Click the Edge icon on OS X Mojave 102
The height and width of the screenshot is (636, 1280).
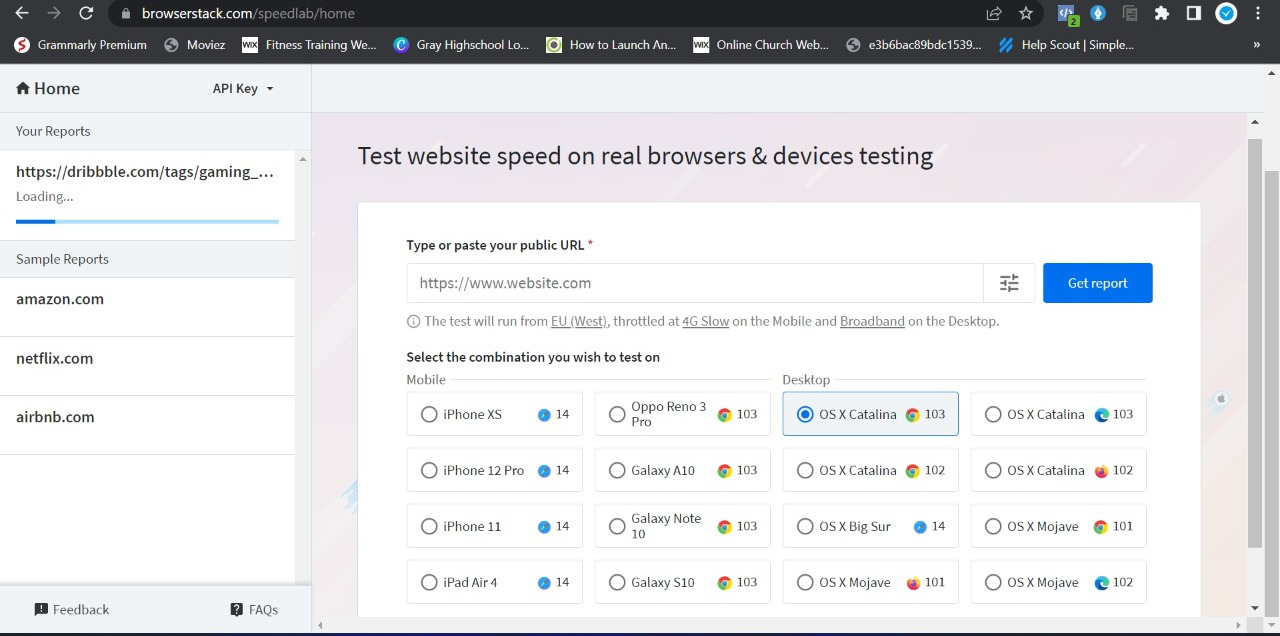pyautogui.click(x=1102, y=582)
